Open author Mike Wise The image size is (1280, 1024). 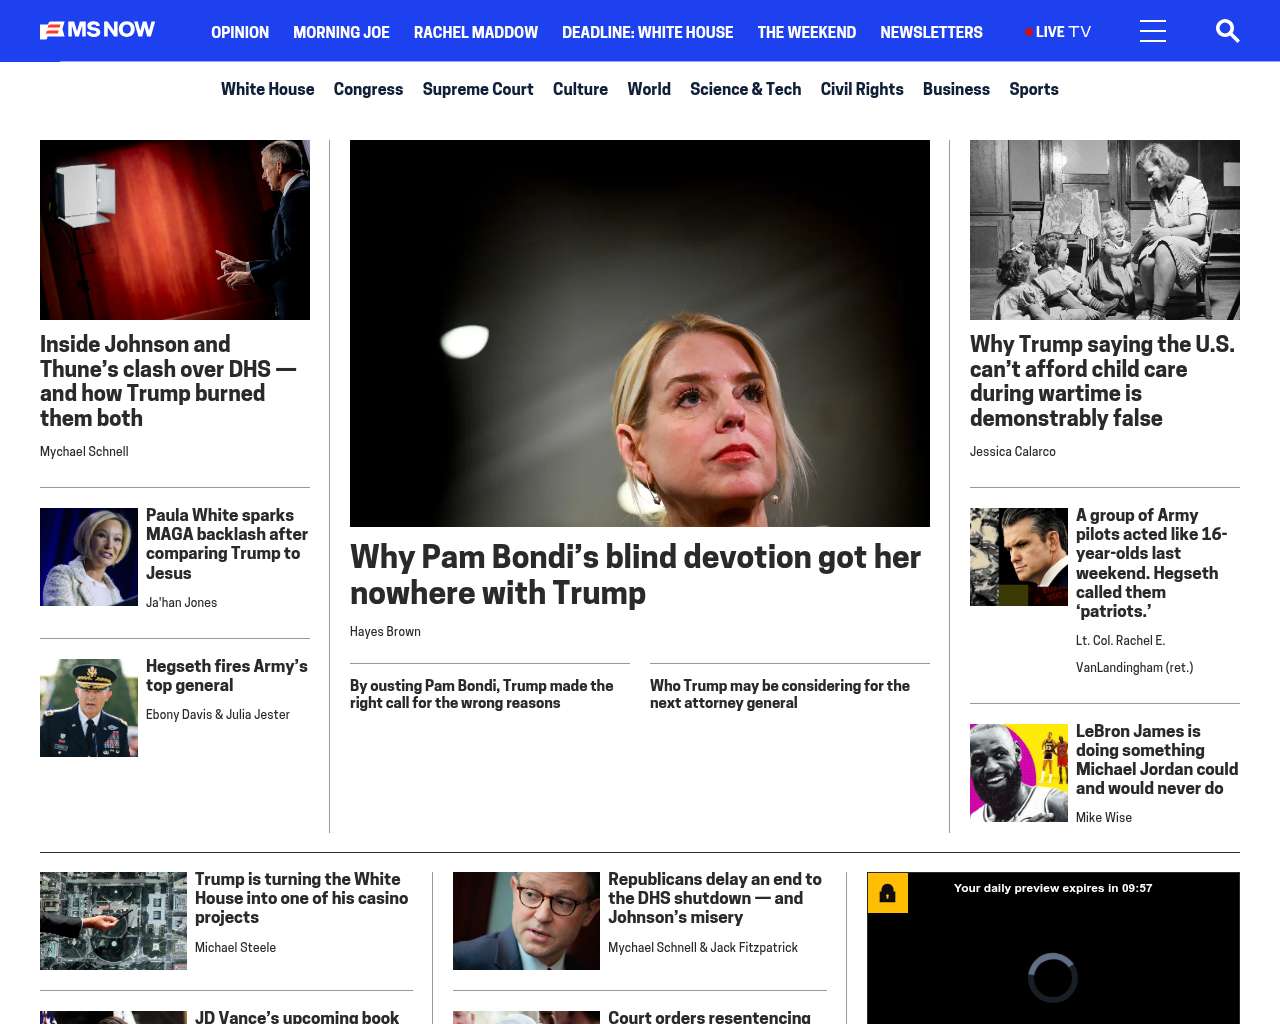point(1104,818)
